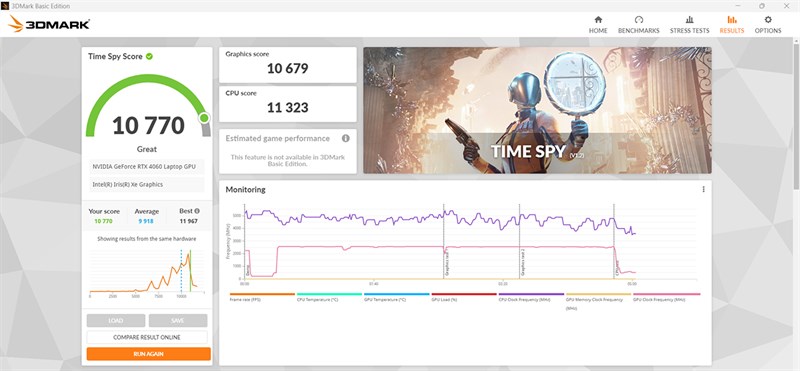The width and height of the screenshot is (800, 371).
Task: Click the info icon beside Best score
Action: pos(197,211)
